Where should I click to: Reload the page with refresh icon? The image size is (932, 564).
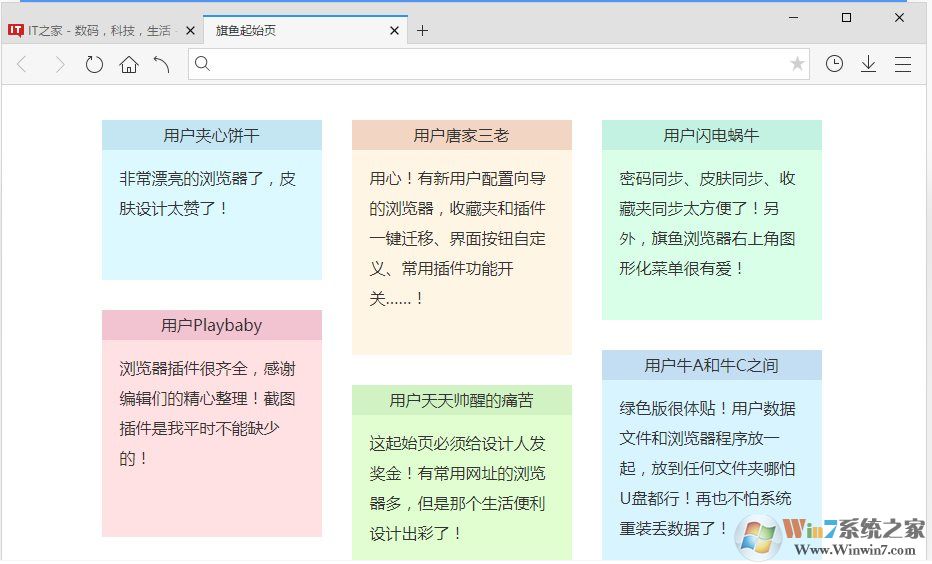pyautogui.click(x=94, y=65)
